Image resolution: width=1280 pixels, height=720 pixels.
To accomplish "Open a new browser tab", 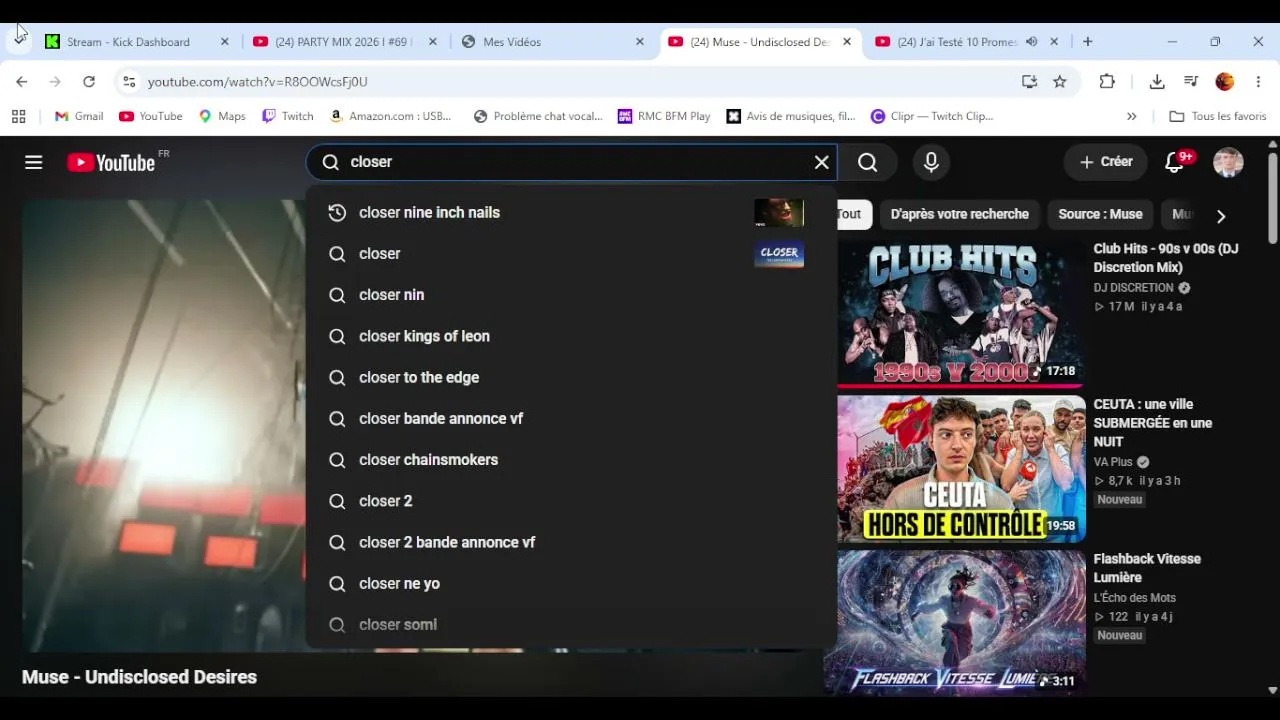I will (1088, 42).
